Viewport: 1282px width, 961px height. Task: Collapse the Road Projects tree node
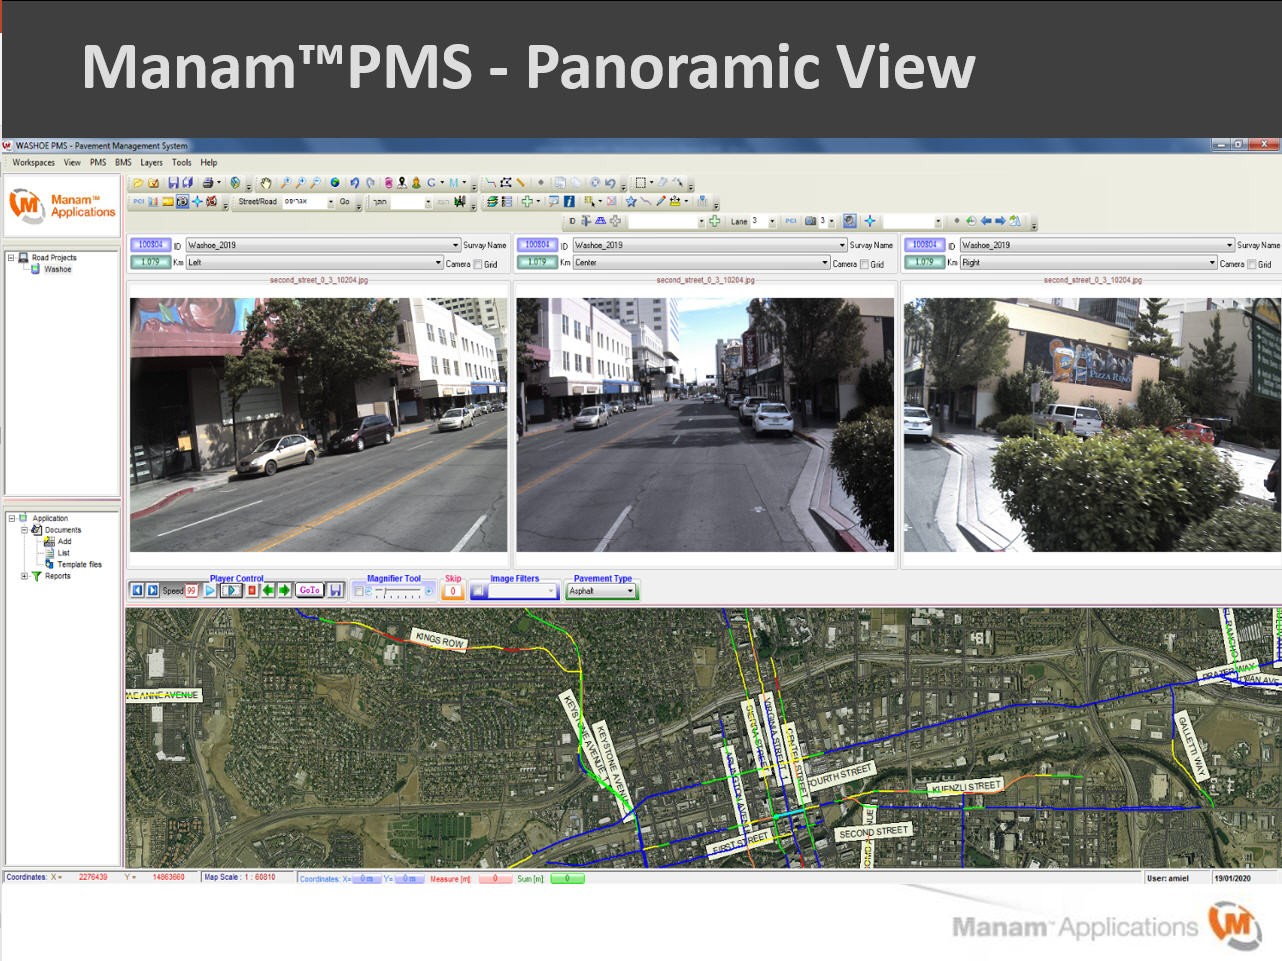11,257
